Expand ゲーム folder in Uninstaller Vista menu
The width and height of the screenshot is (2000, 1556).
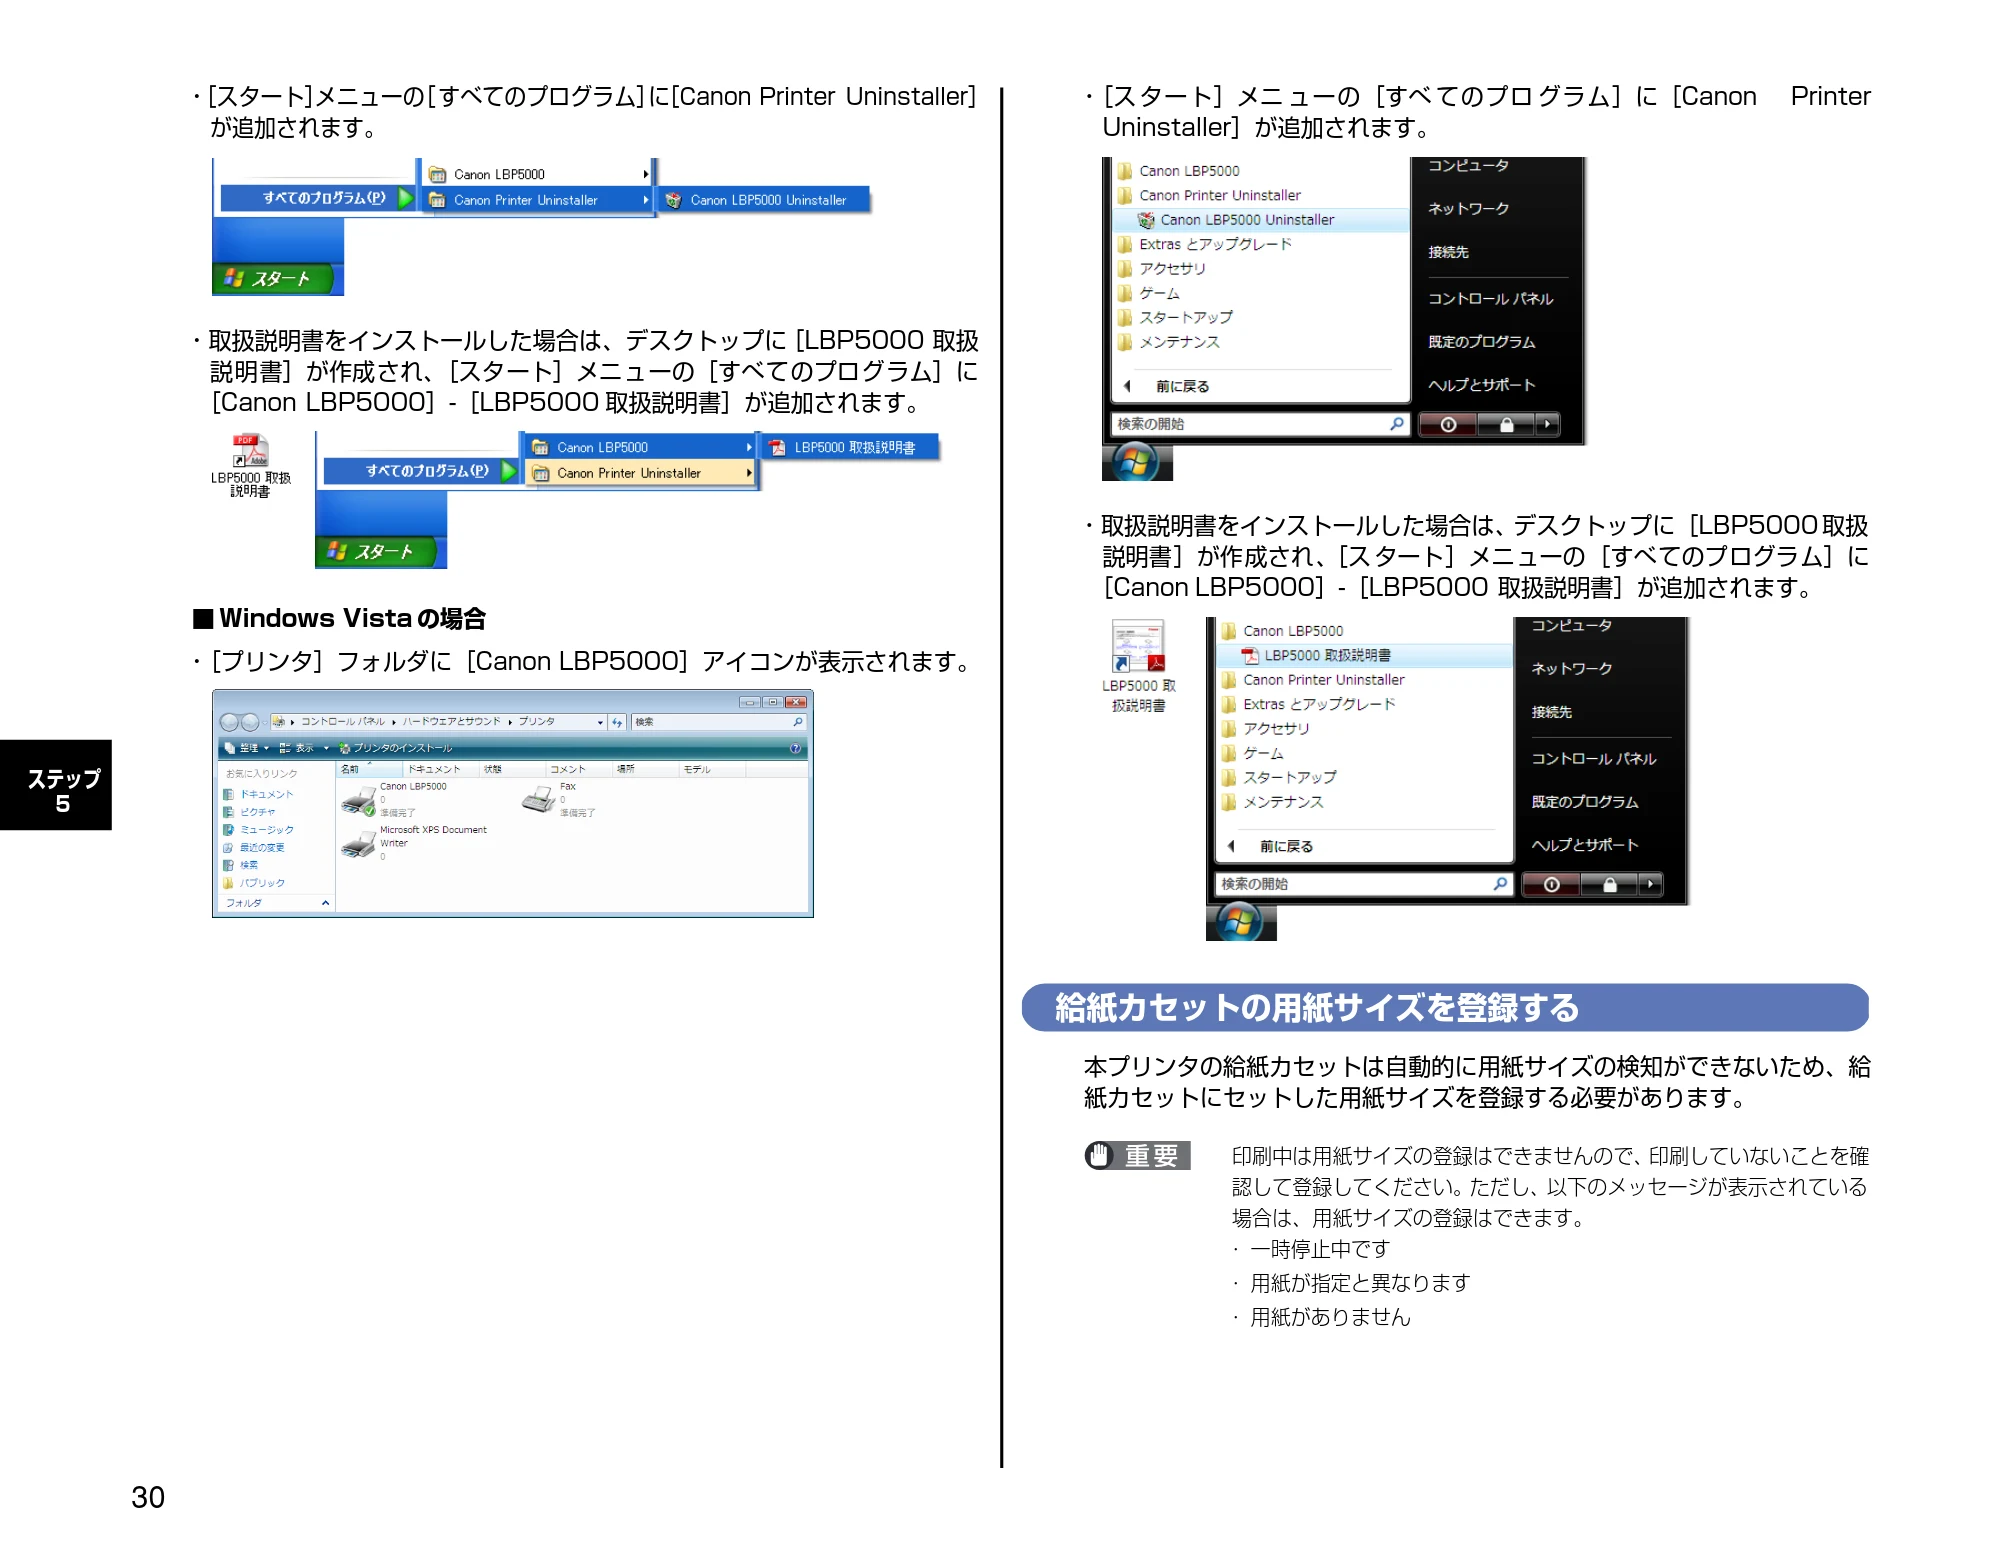pos(1148,293)
